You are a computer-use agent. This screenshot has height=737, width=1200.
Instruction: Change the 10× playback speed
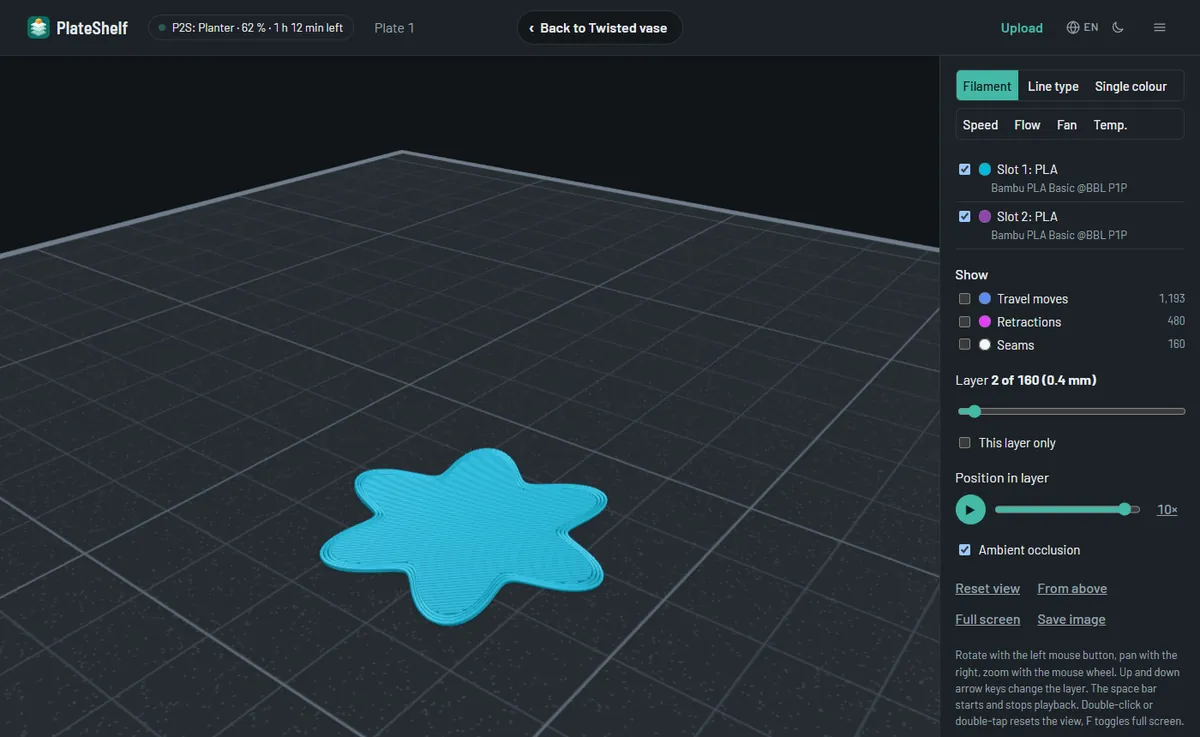tap(1167, 510)
